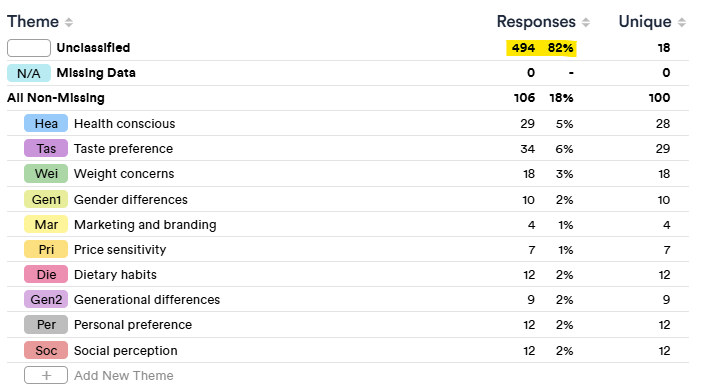Click the highlighted 494 82% responses value
The height and width of the screenshot is (389, 704).
(x=541, y=48)
